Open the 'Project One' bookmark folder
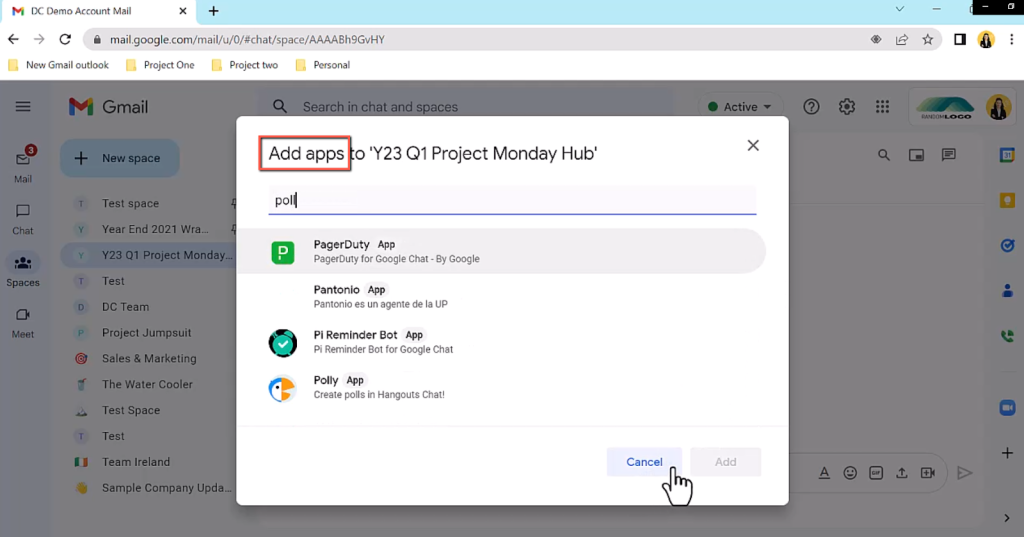This screenshot has height=537, width=1024. (160, 65)
